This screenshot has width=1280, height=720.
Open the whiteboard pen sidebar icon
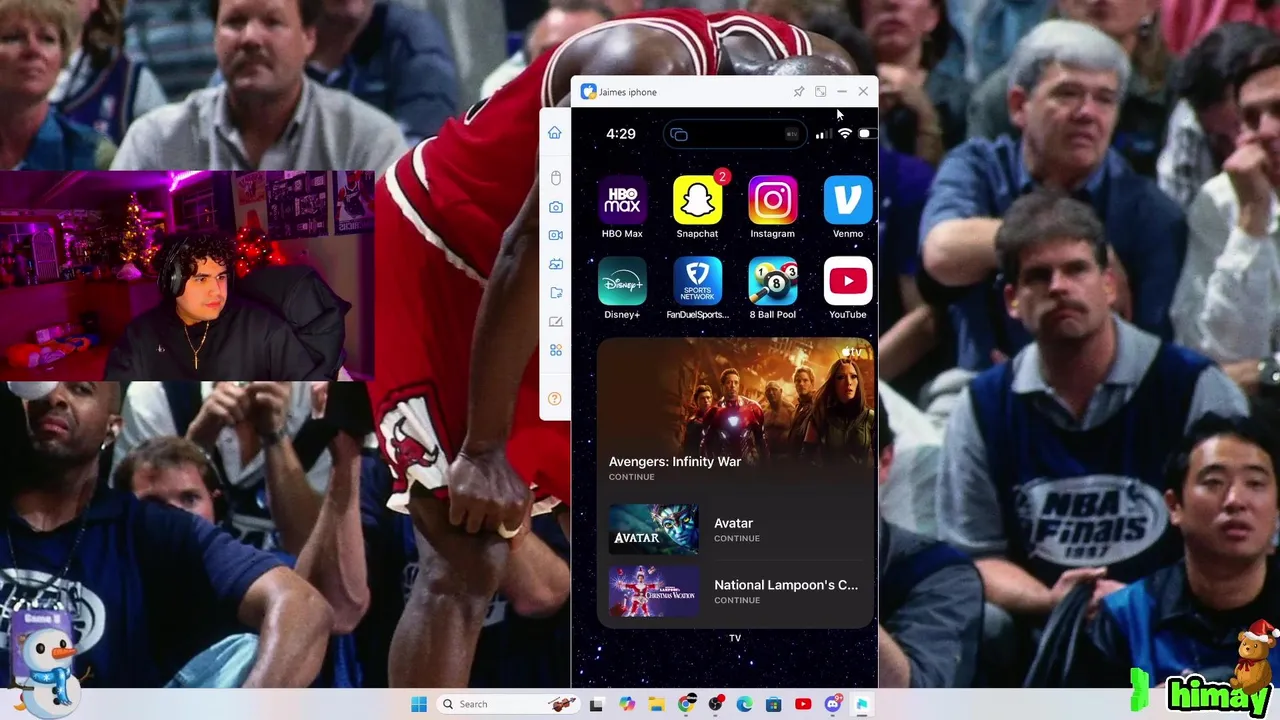click(555, 322)
